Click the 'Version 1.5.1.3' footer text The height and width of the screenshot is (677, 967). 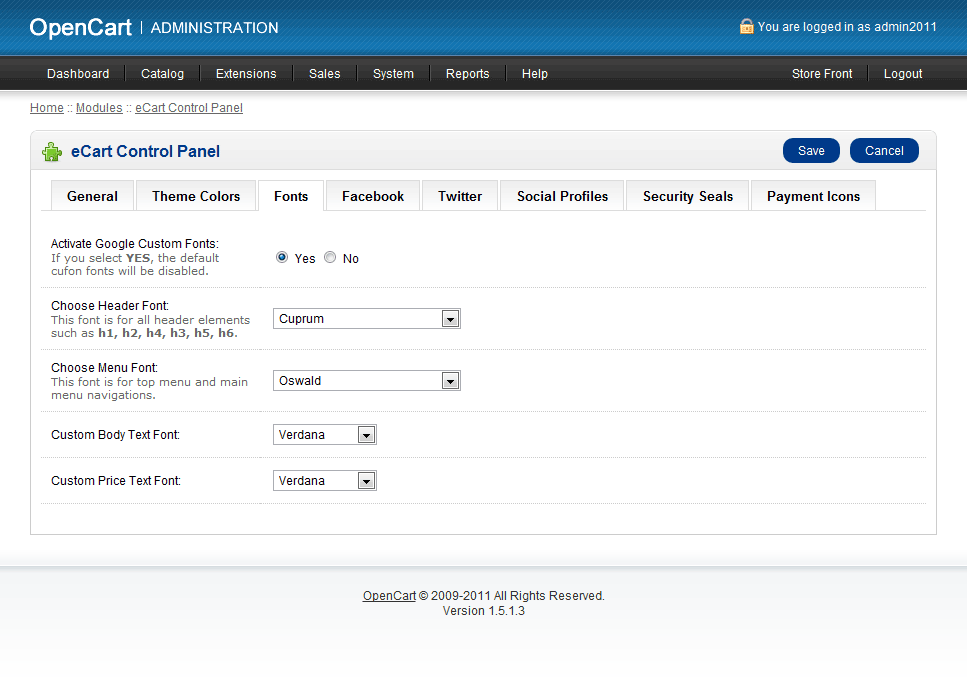click(484, 610)
